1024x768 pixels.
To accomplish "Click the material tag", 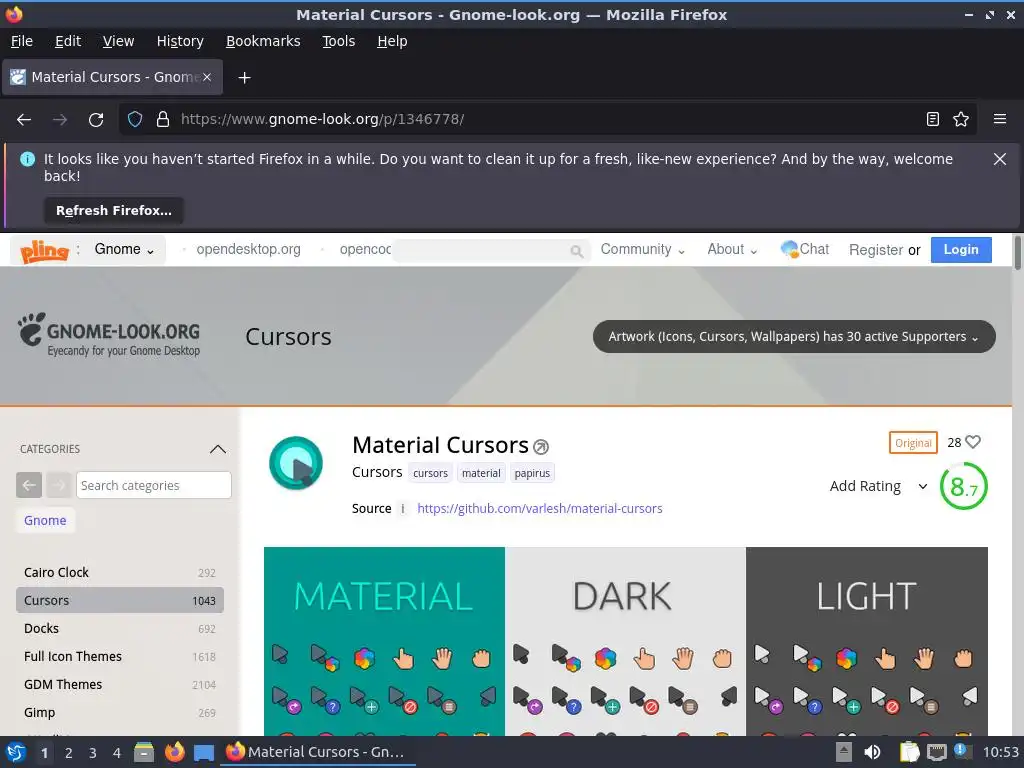I will (x=481, y=473).
